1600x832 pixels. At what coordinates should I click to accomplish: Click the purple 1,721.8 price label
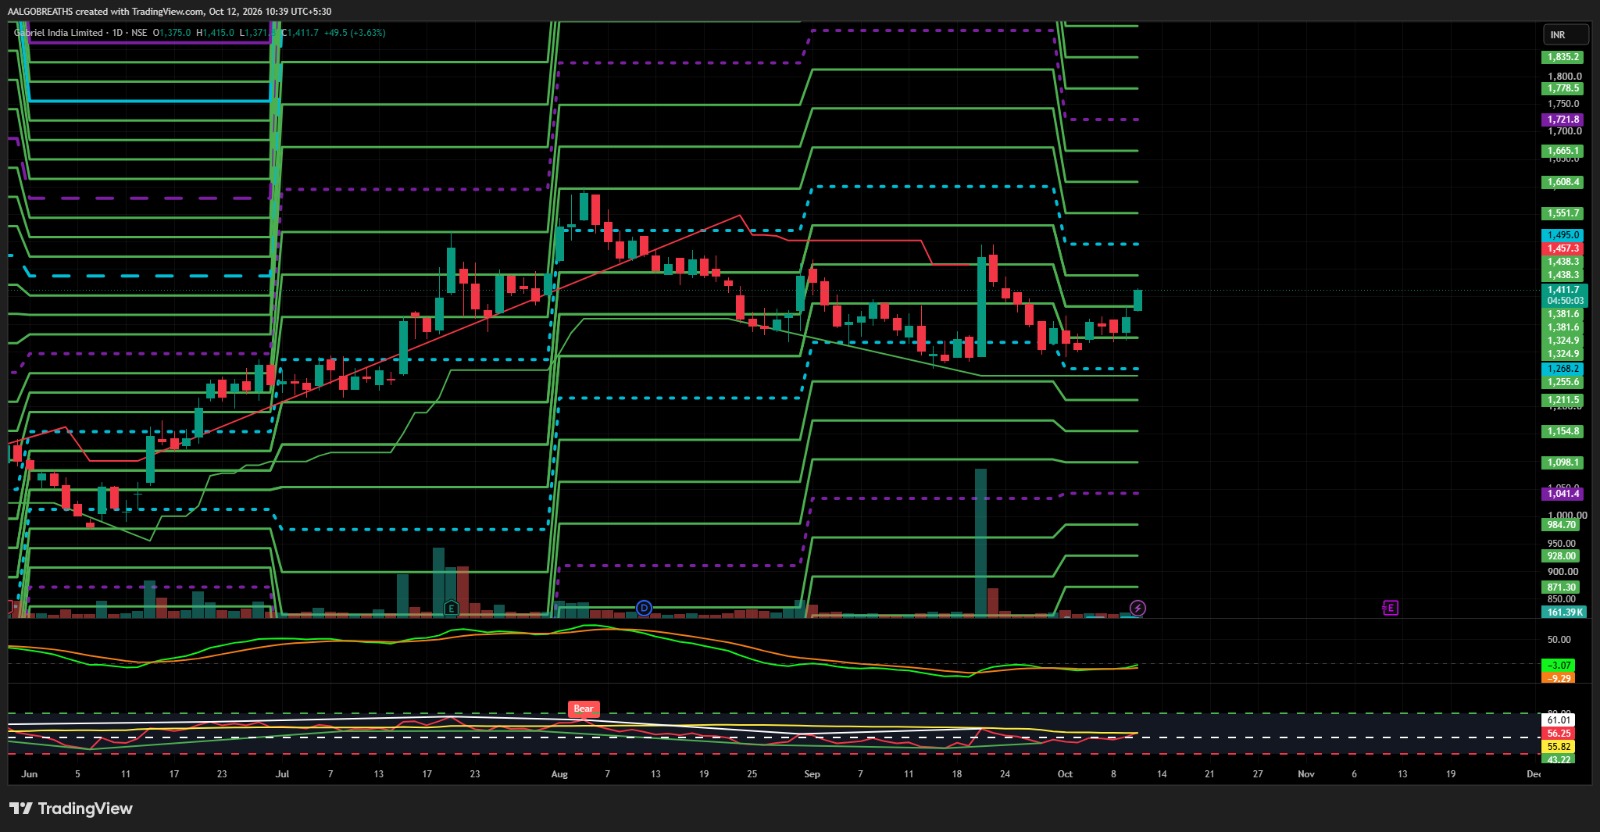[x=1564, y=120]
